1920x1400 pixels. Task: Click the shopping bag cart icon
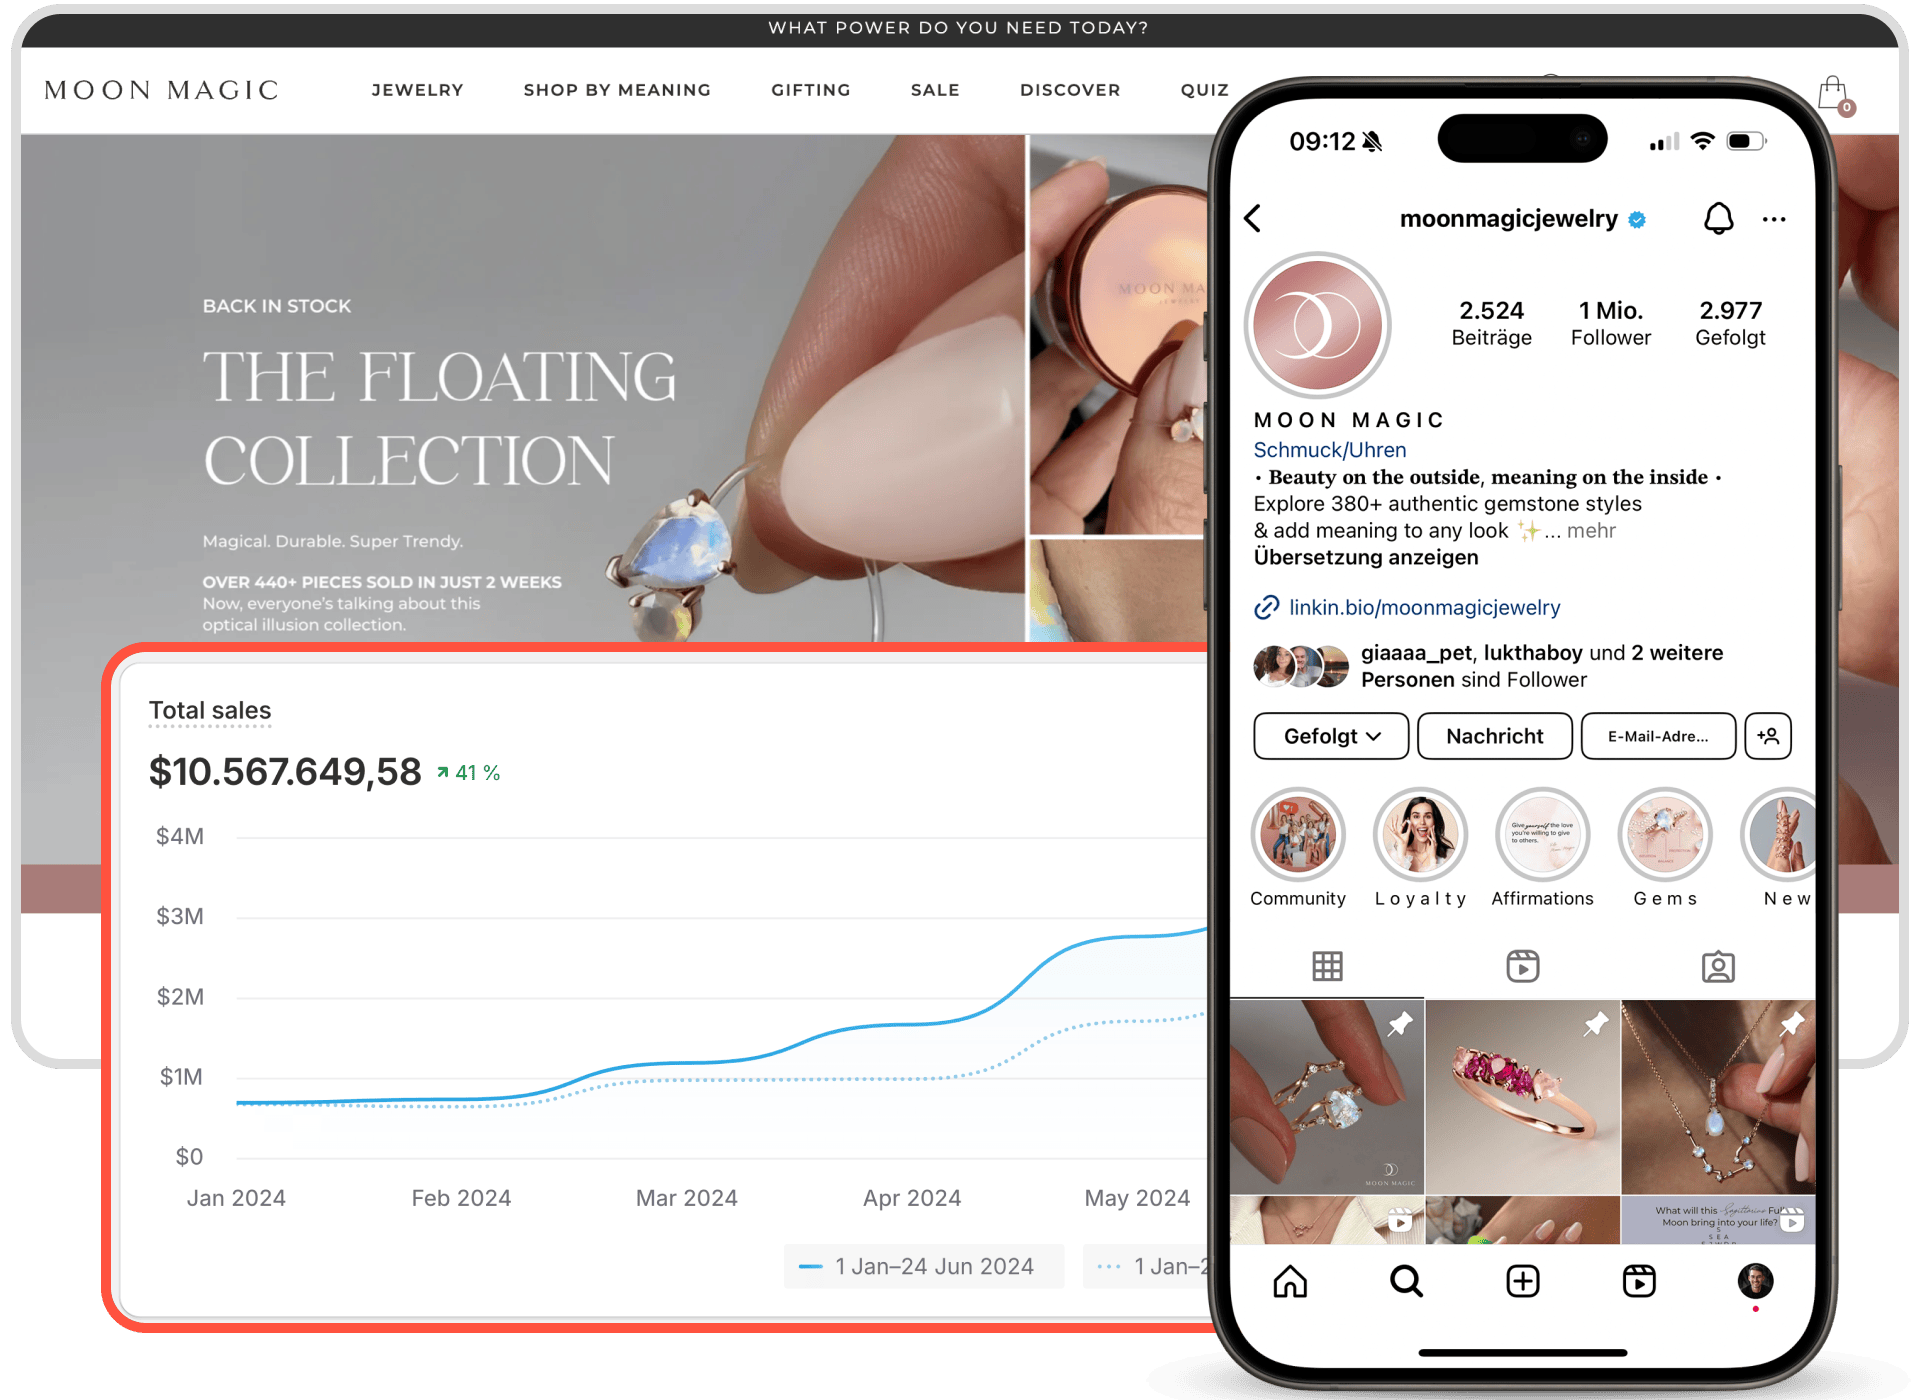tap(1832, 94)
